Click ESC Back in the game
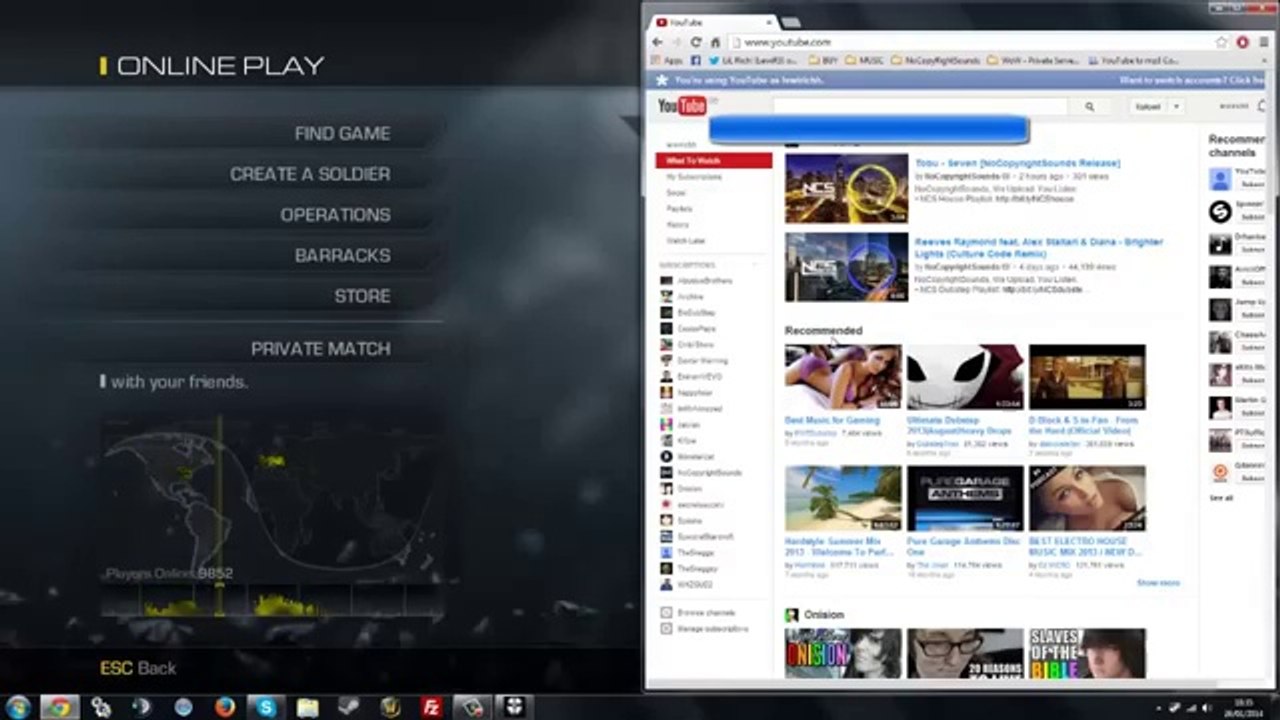The image size is (1280, 720). point(138,668)
